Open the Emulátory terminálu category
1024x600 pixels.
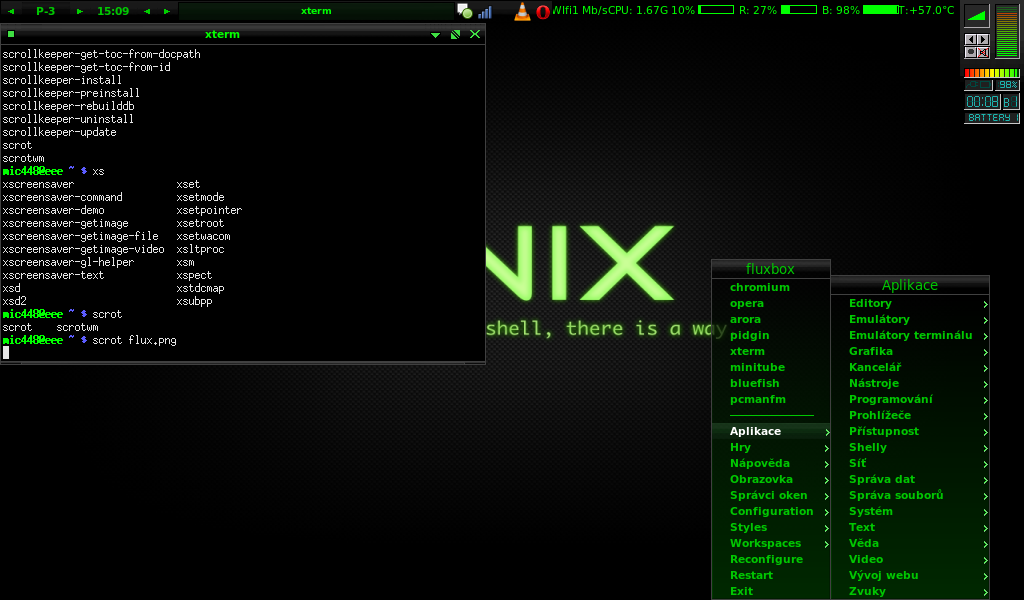click(x=910, y=336)
